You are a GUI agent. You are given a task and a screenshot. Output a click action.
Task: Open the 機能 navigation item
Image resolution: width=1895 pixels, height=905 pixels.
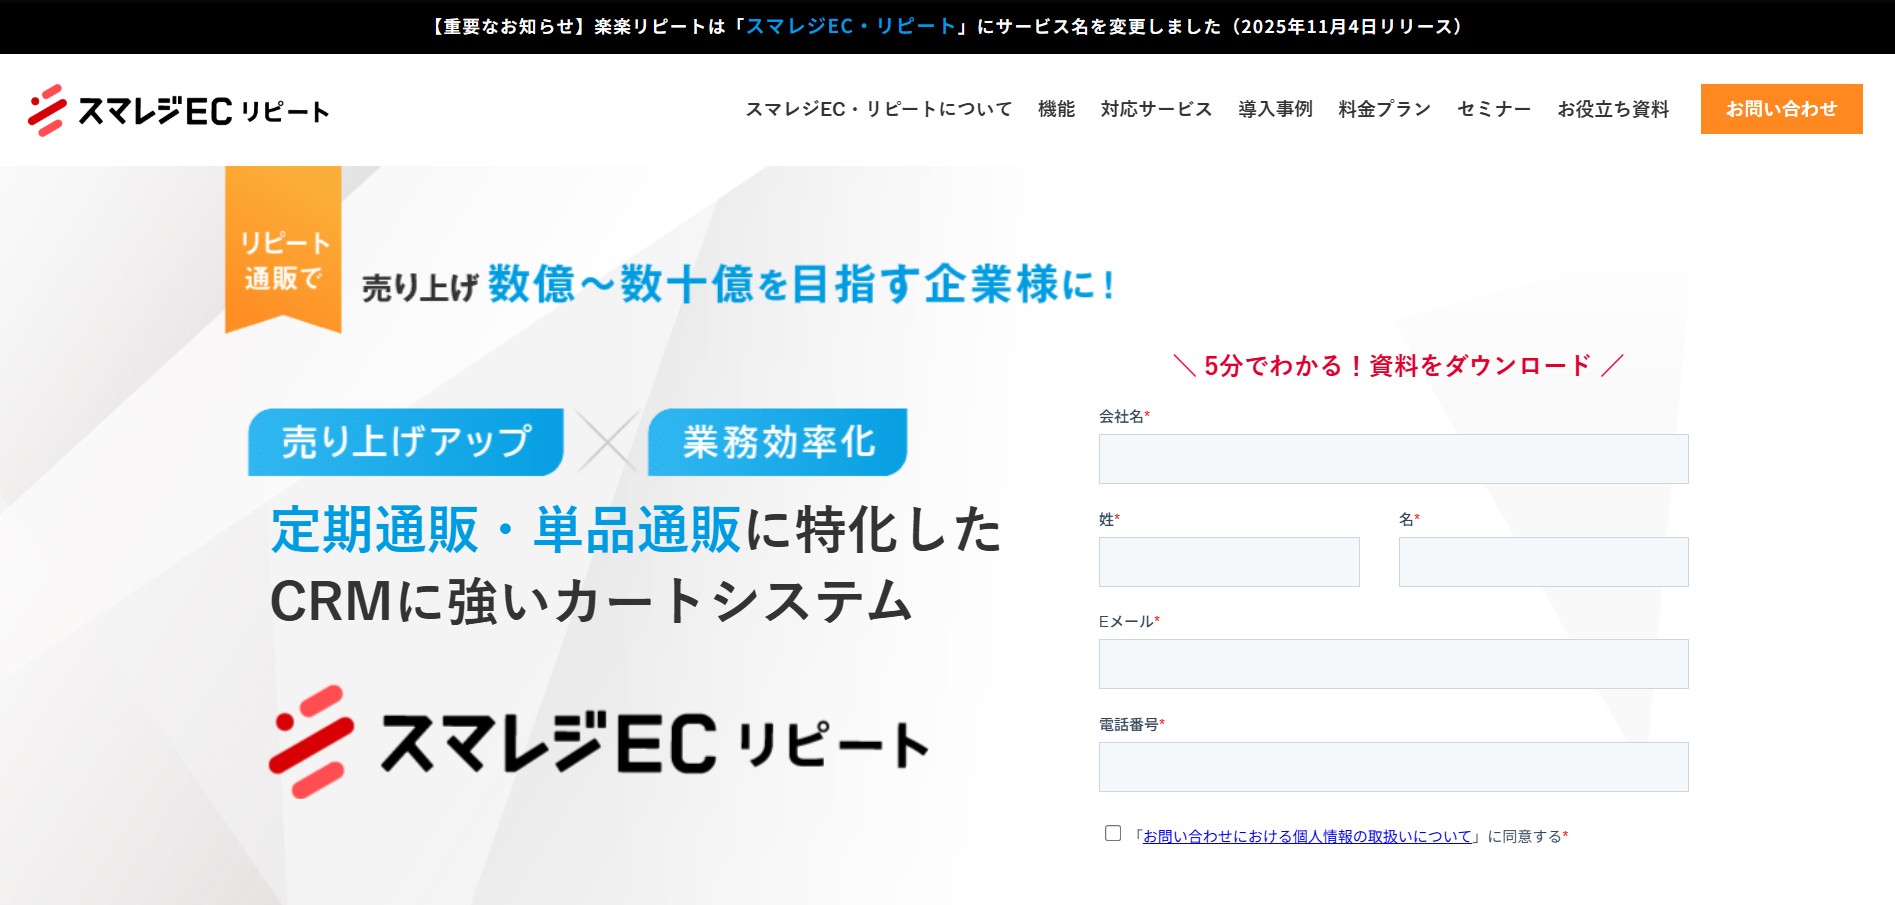pos(1056,109)
